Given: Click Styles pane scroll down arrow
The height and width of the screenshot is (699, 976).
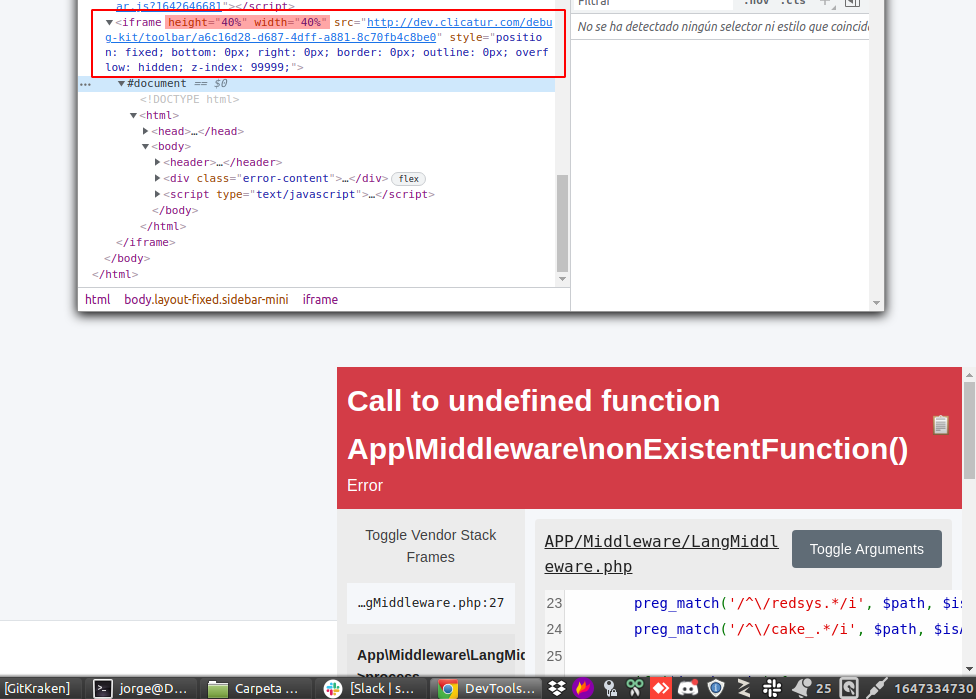Looking at the screenshot, I should point(876,303).
